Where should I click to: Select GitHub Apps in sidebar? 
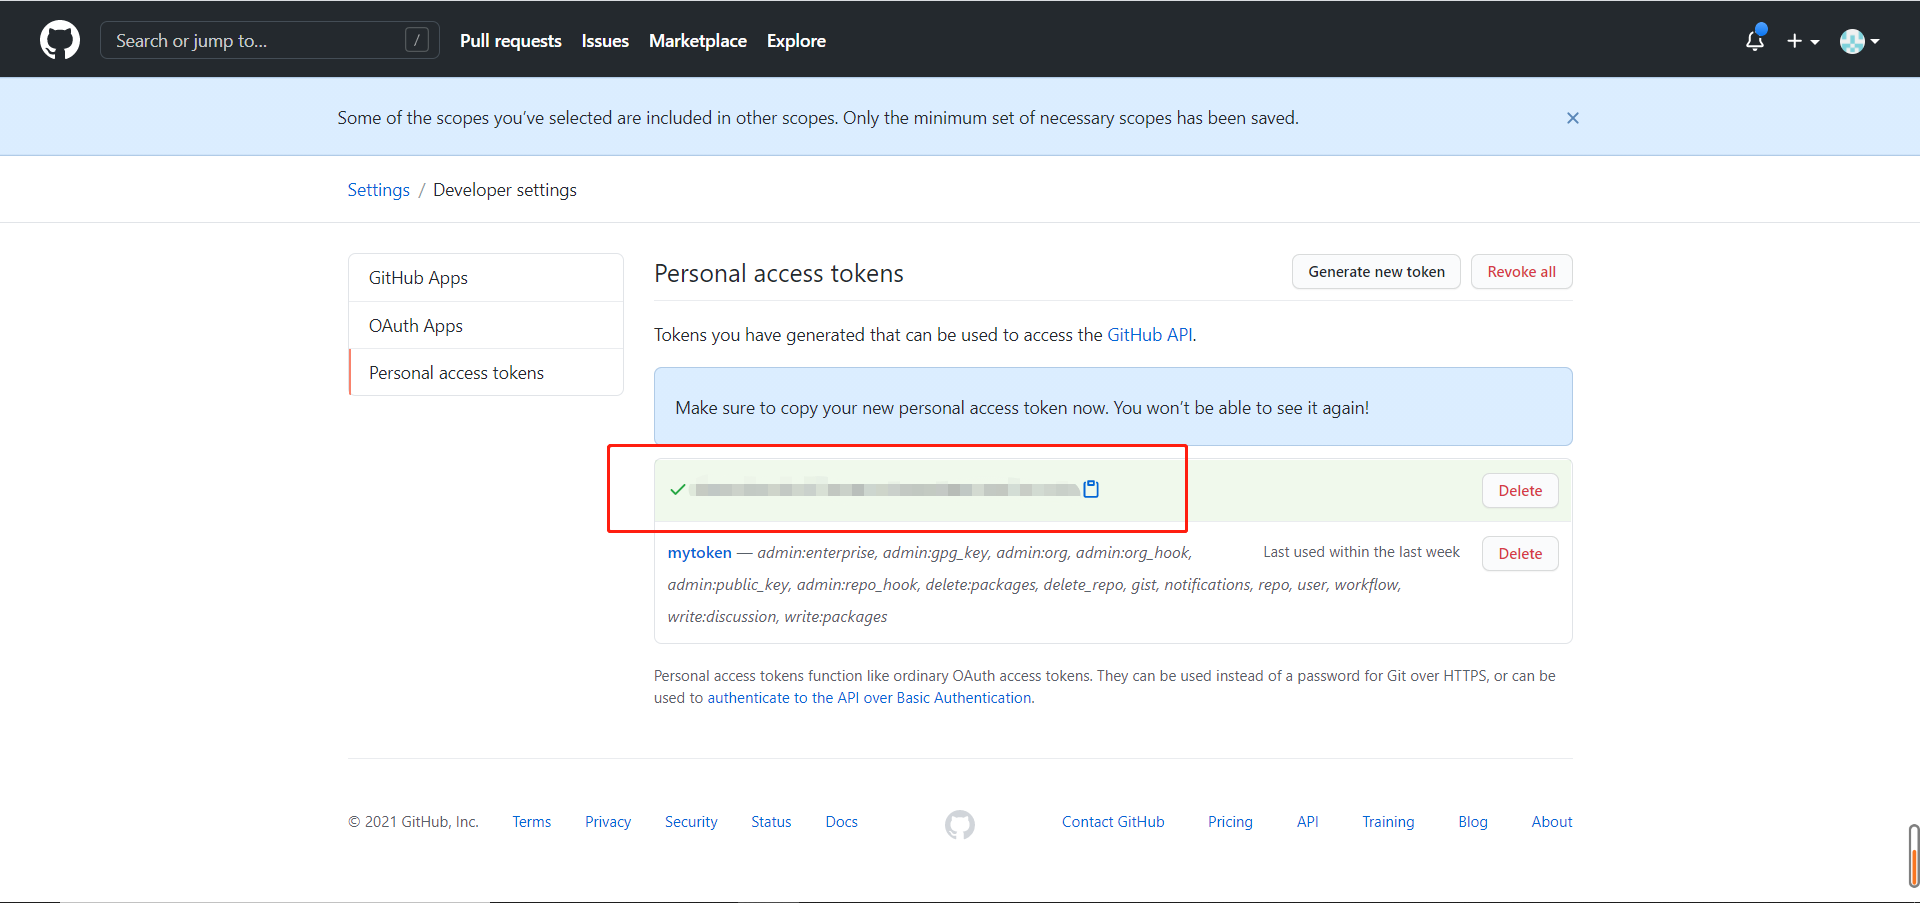click(x=486, y=278)
